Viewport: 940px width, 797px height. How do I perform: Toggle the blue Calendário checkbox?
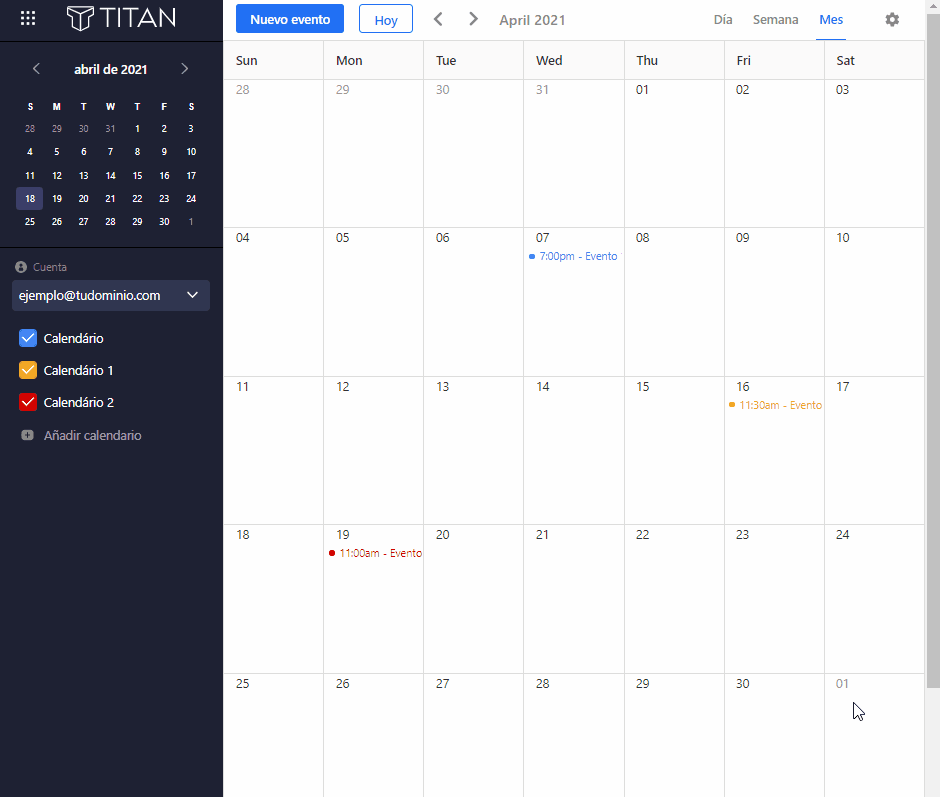pyautogui.click(x=28, y=338)
